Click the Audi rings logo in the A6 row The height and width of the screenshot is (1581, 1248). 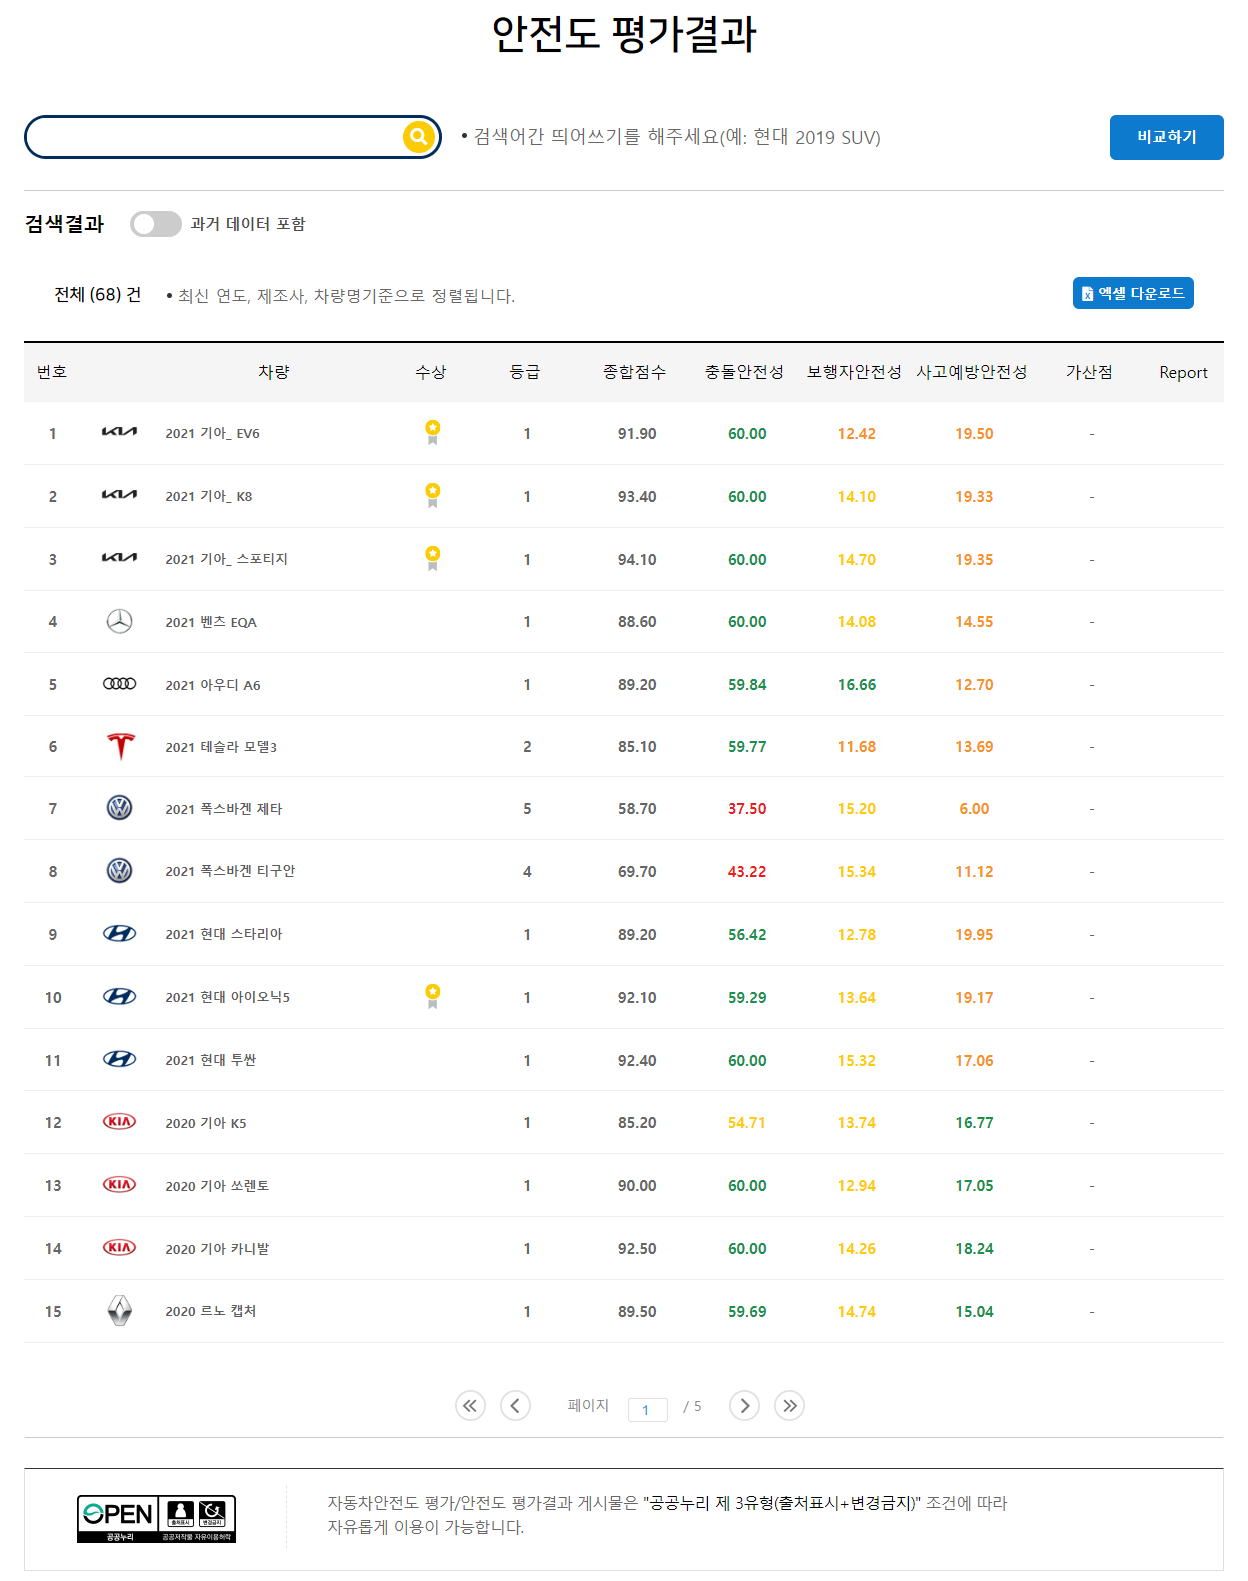pos(120,684)
